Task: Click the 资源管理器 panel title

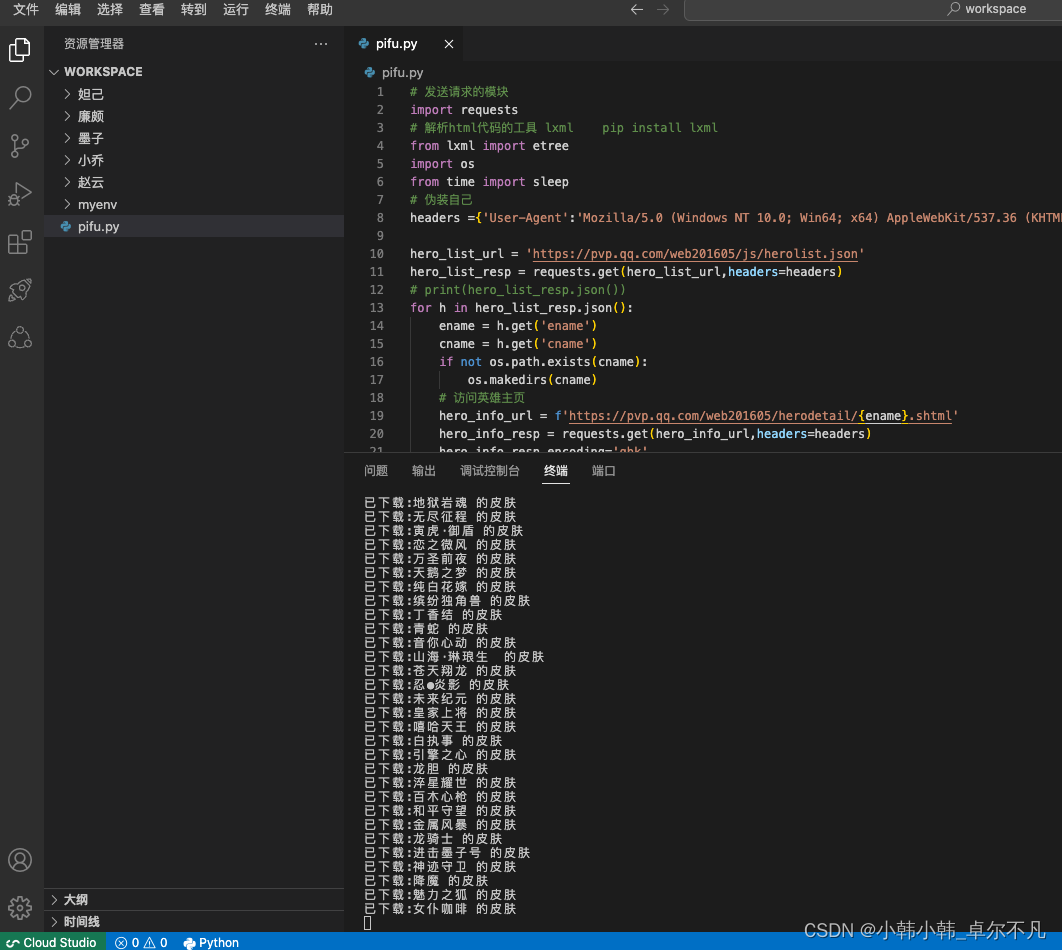Action: (x=94, y=44)
